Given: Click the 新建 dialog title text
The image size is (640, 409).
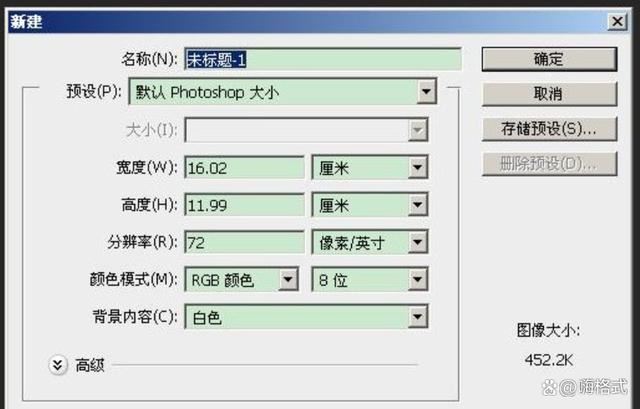Looking at the screenshot, I should [x=26, y=21].
